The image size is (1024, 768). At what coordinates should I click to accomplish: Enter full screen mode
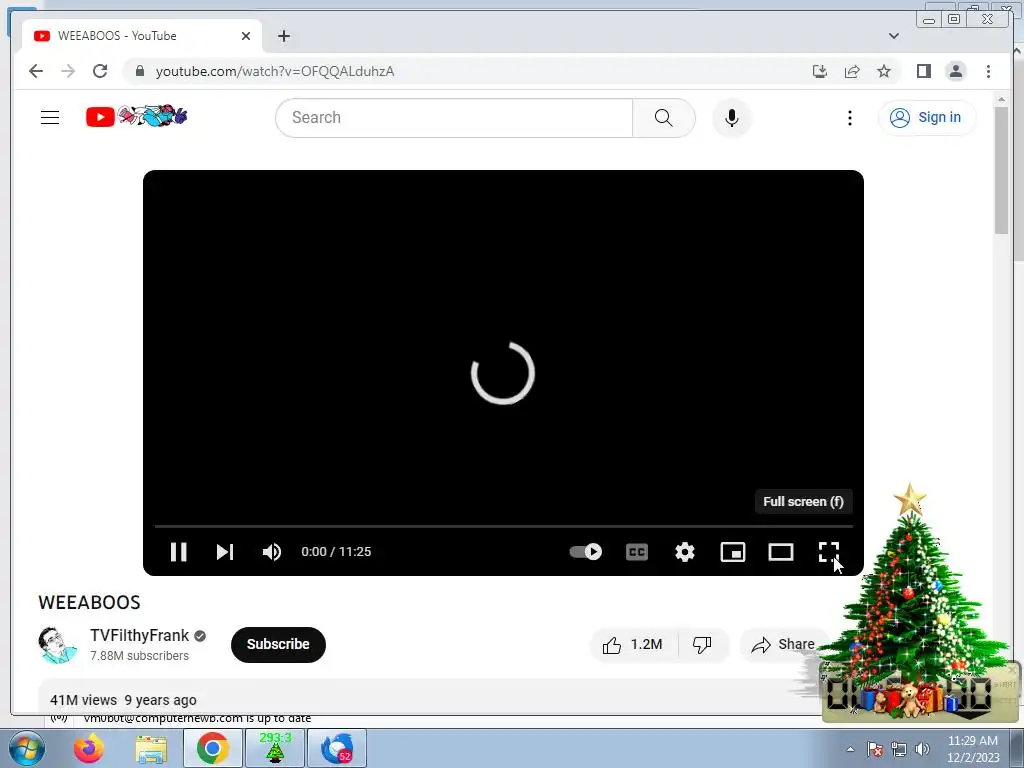pyautogui.click(x=829, y=552)
